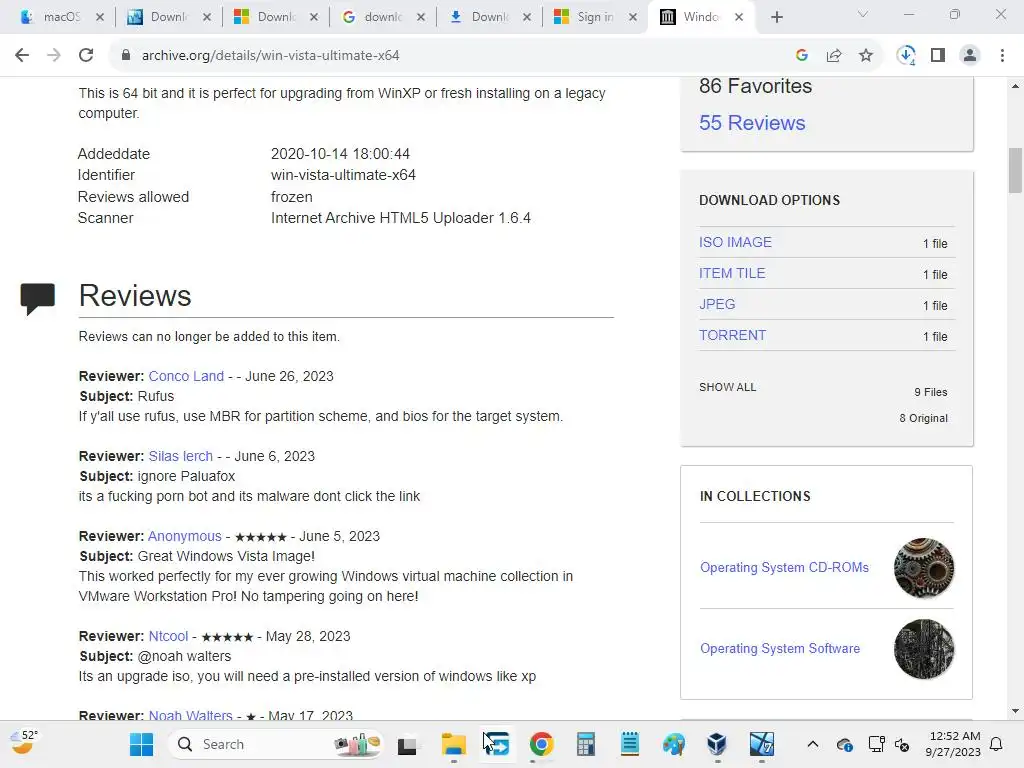
Task: Click the scrollbar down arrow
Action: pos(1015,711)
